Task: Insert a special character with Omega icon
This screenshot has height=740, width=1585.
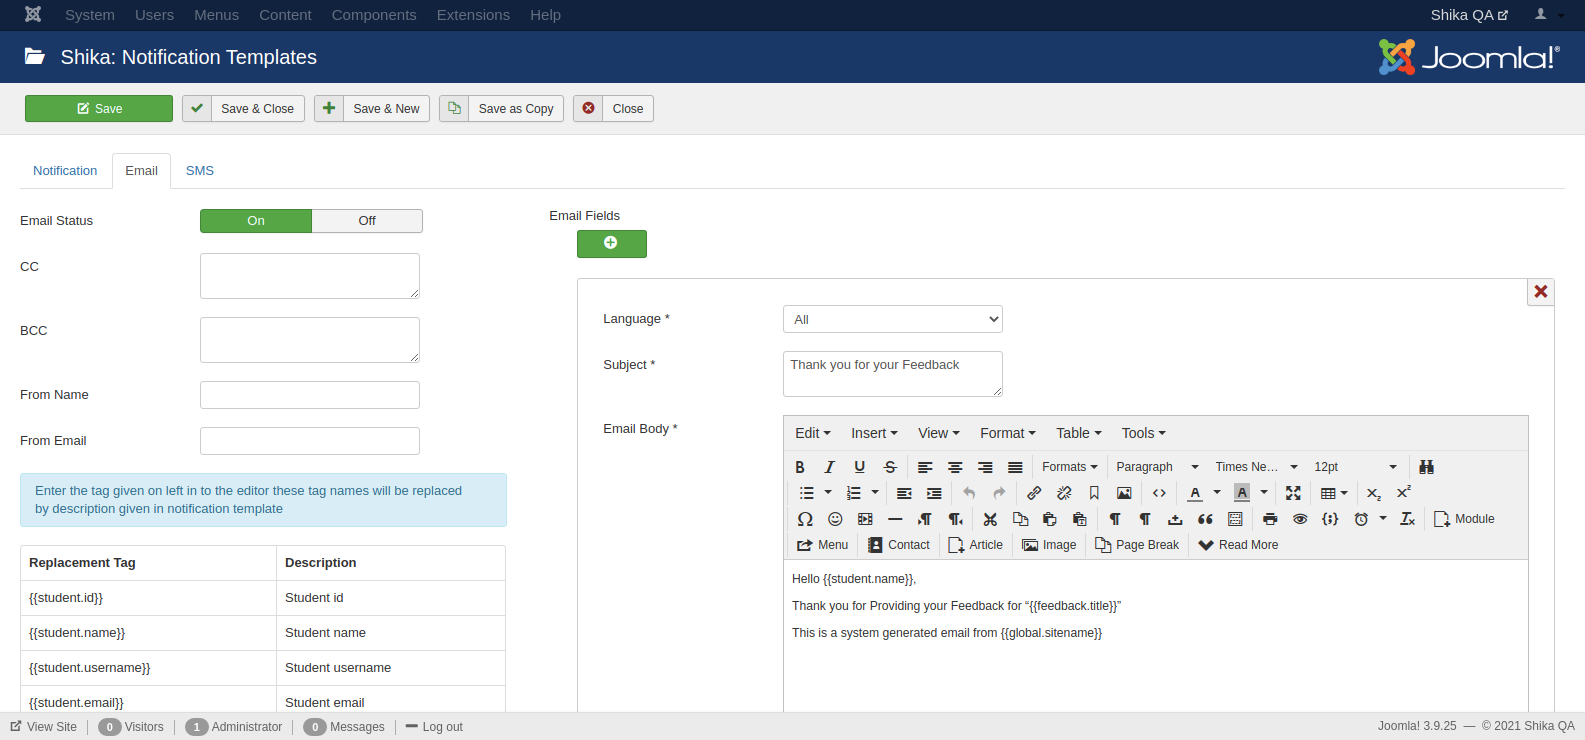Action: point(805,519)
